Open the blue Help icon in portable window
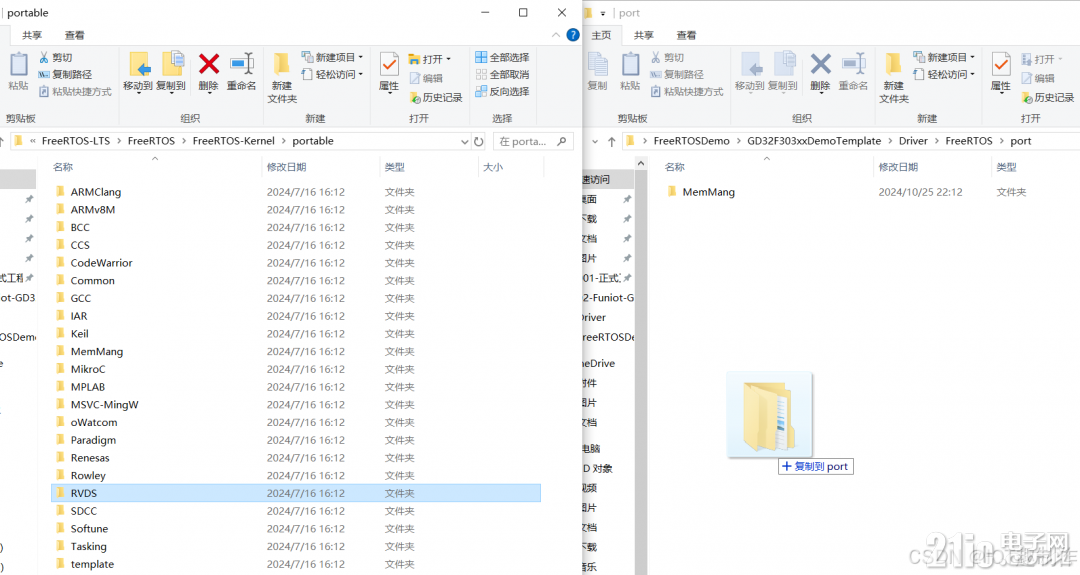Viewport: 1080px width, 575px height. click(573, 34)
